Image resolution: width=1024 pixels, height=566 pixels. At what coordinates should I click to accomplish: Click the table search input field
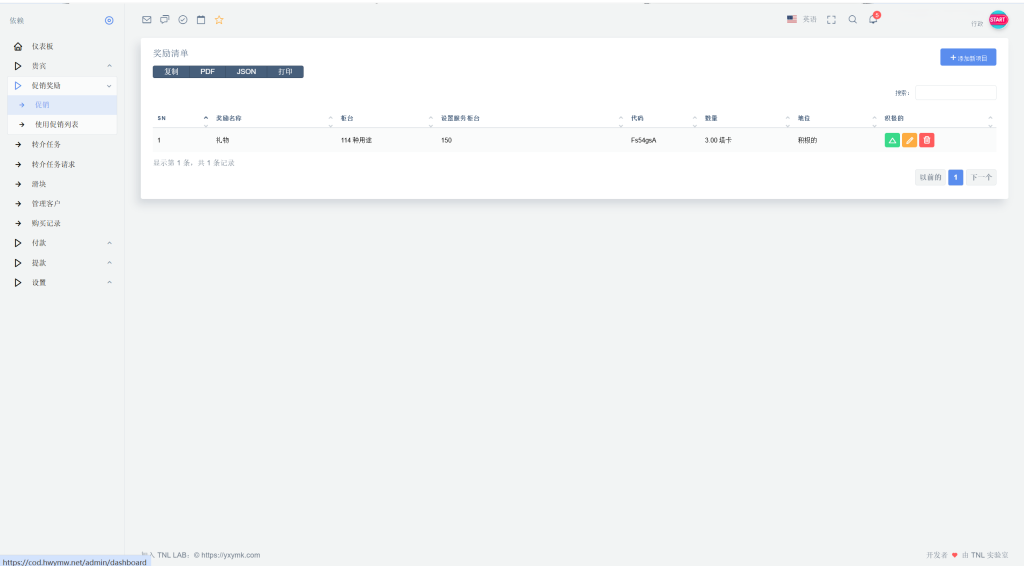[955, 93]
